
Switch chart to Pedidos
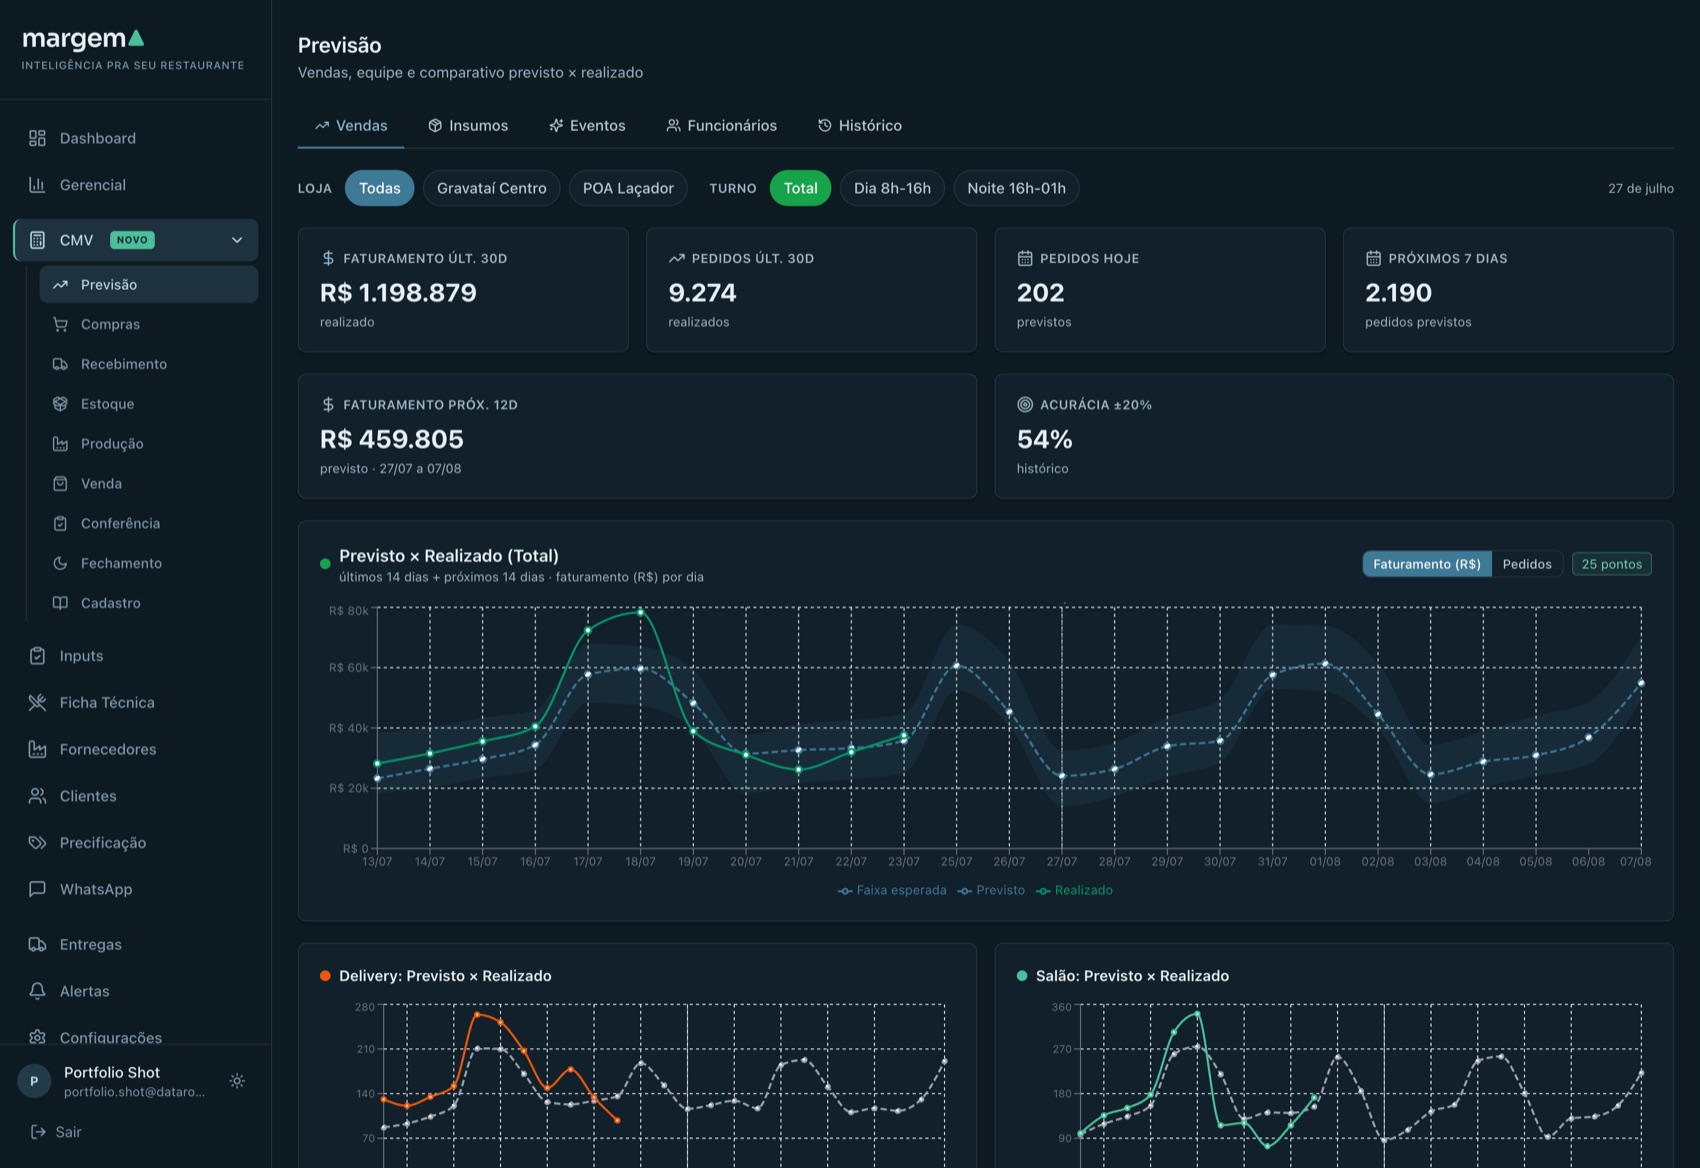pos(1527,564)
